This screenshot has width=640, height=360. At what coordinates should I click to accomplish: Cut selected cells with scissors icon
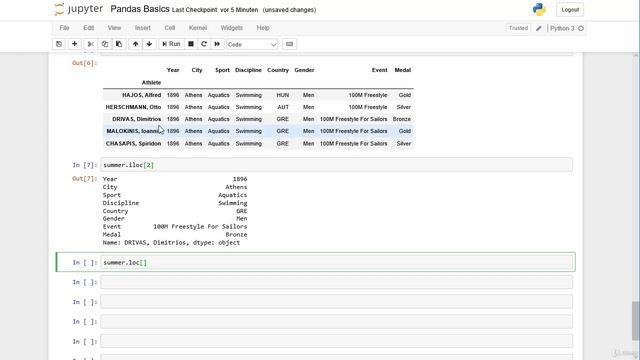click(x=91, y=44)
